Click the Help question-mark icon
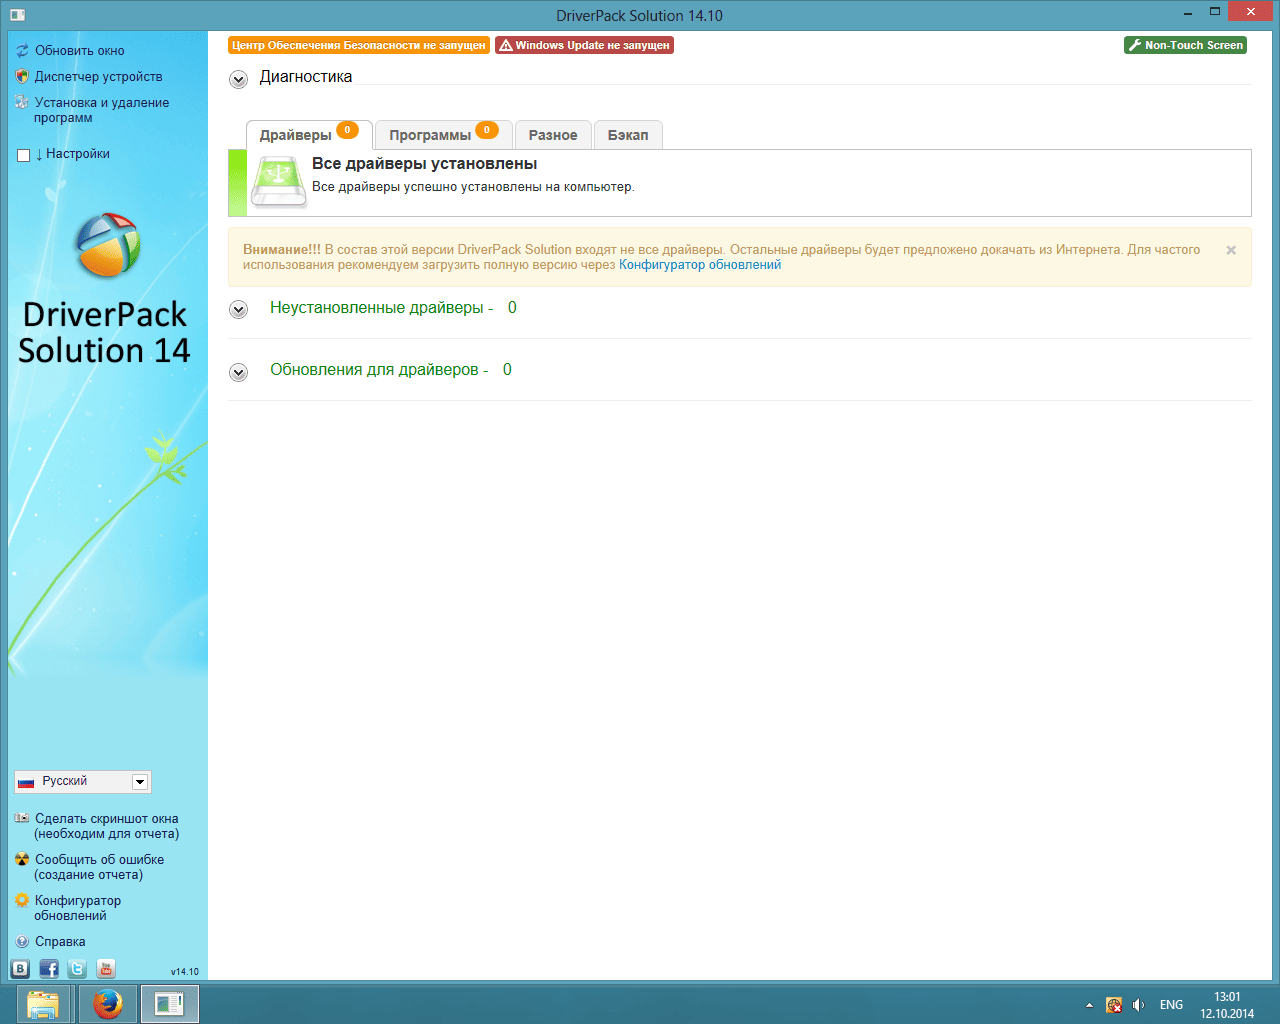Screen dimensions: 1280x1024 [x=22, y=941]
